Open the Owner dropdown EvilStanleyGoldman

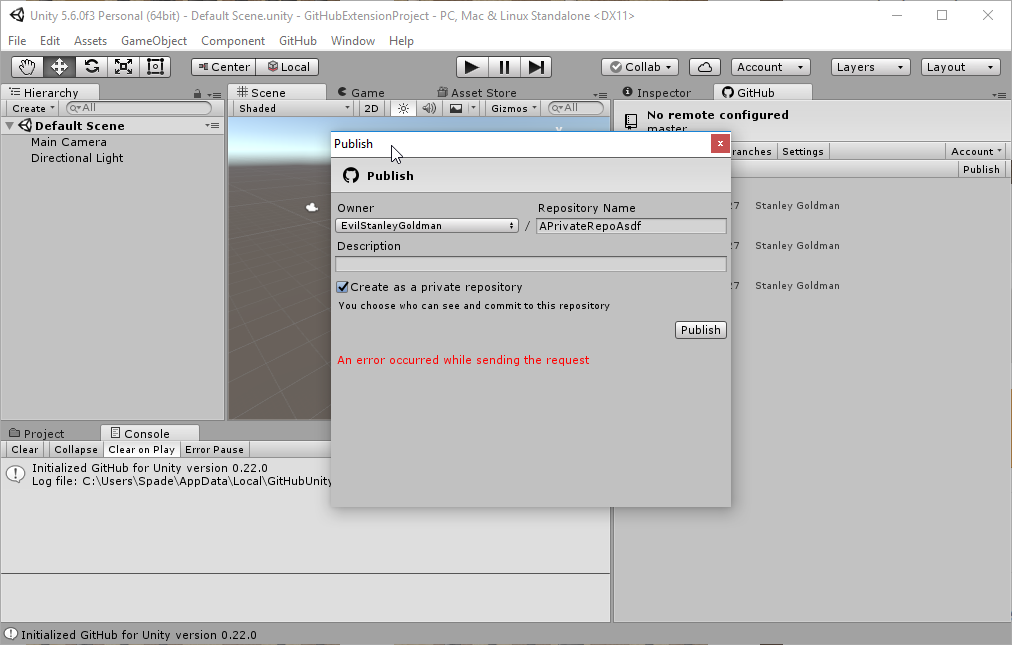point(427,226)
